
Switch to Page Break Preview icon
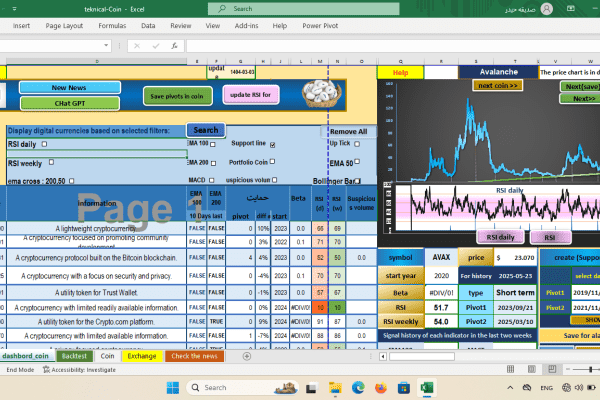(x=552, y=369)
